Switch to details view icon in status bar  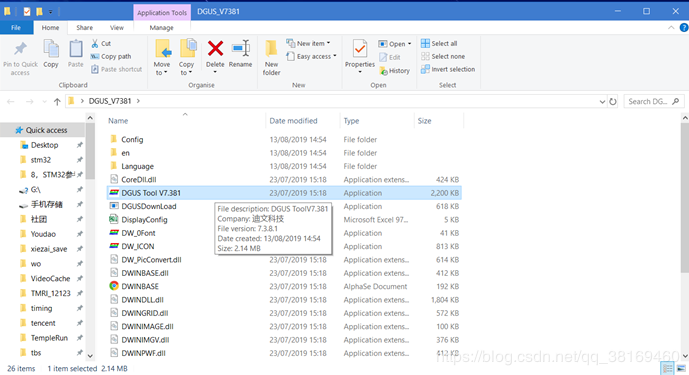point(667,368)
